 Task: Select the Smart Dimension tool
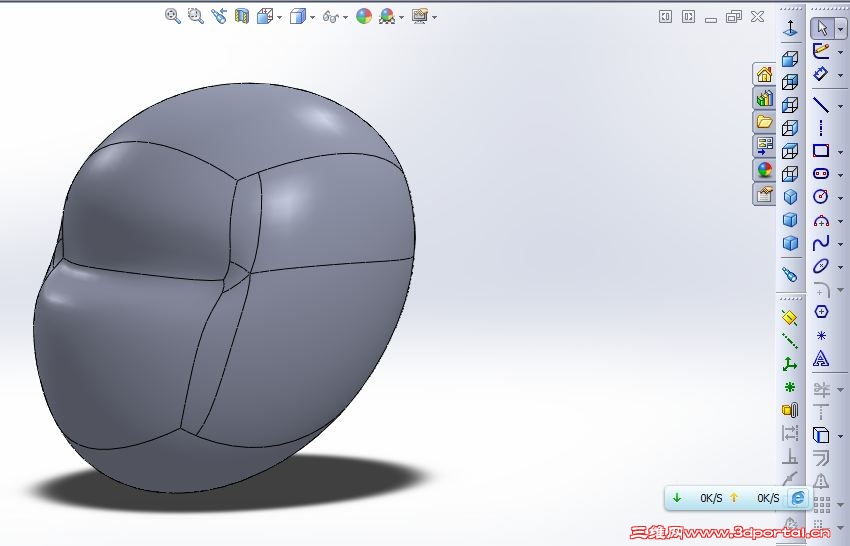pyautogui.click(x=821, y=74)
